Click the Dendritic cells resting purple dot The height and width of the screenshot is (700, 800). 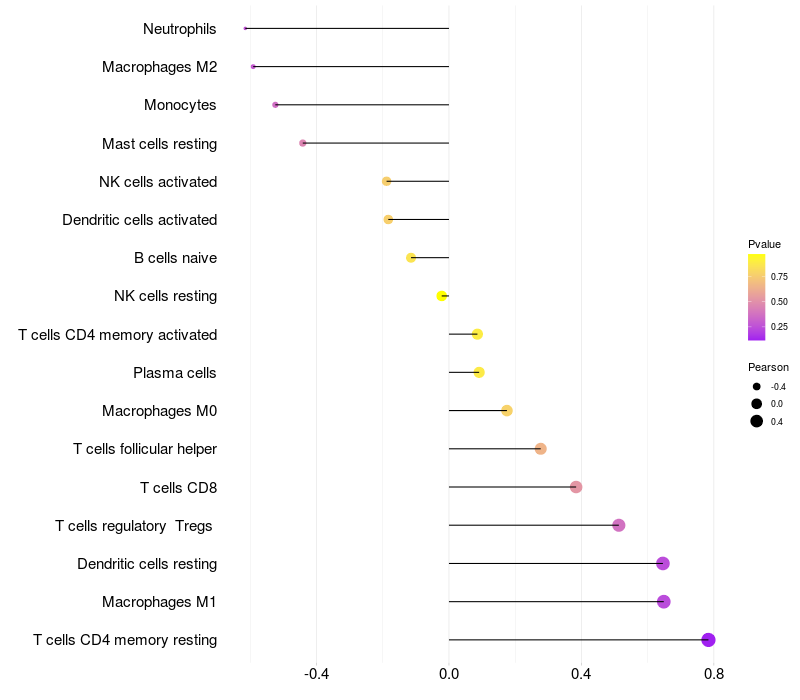(663, 563)
